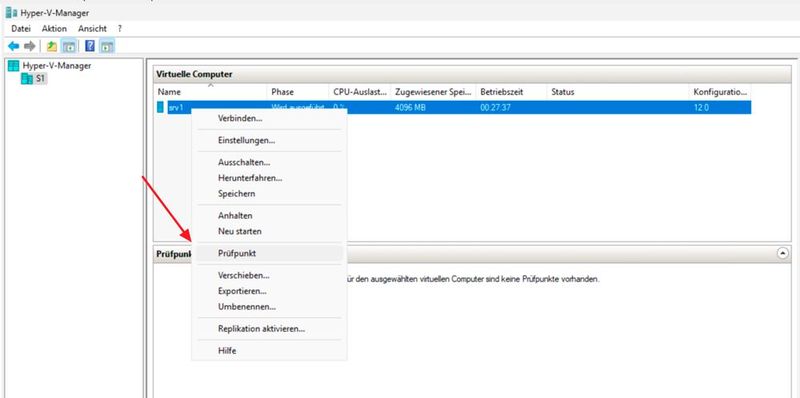The image size is (800, 398).
Task: Click the 00:27:37 uptime cell
Action: (496, 108)
